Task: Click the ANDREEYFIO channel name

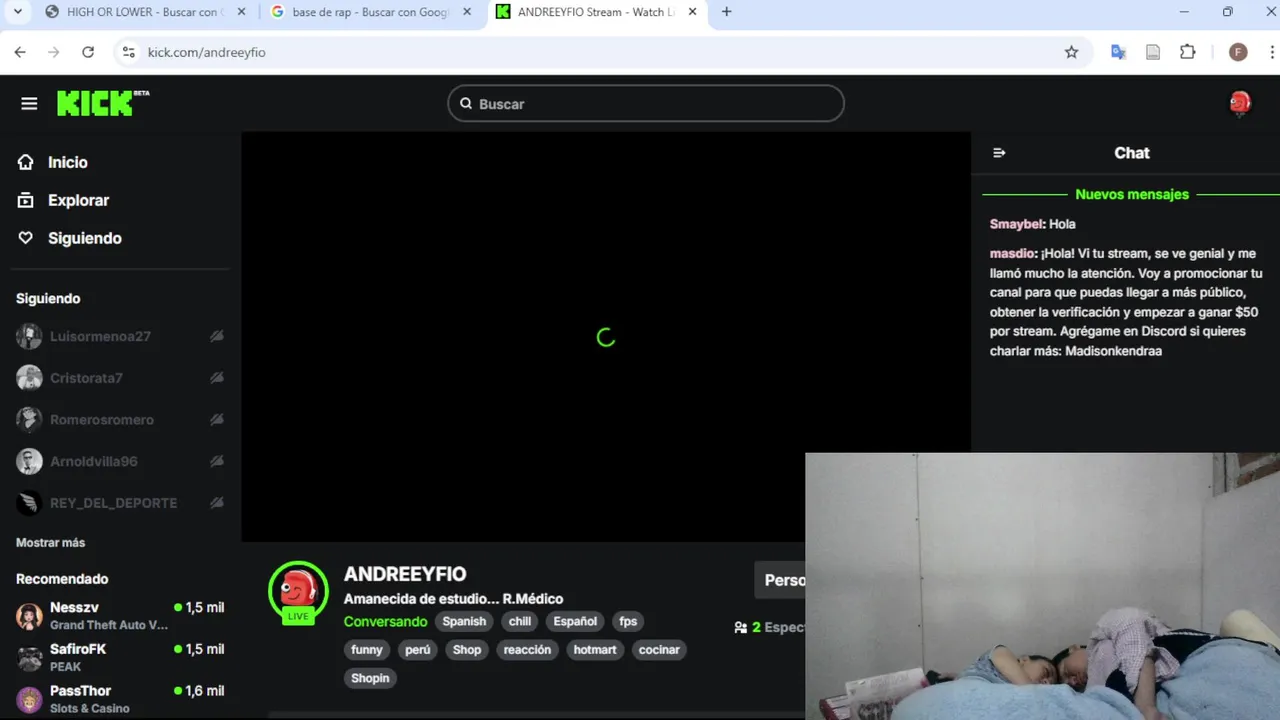Action: coord(405,574)
